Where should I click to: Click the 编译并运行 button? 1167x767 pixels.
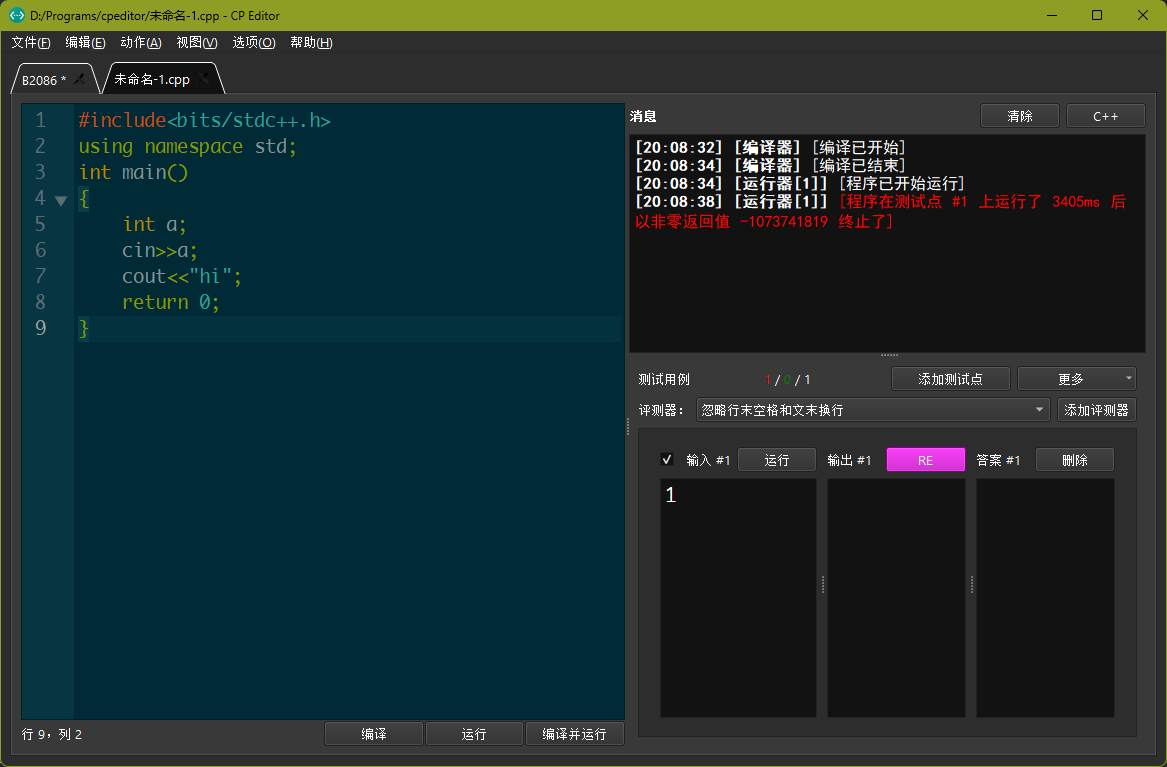pyautogui.click(x=574, y=734)
